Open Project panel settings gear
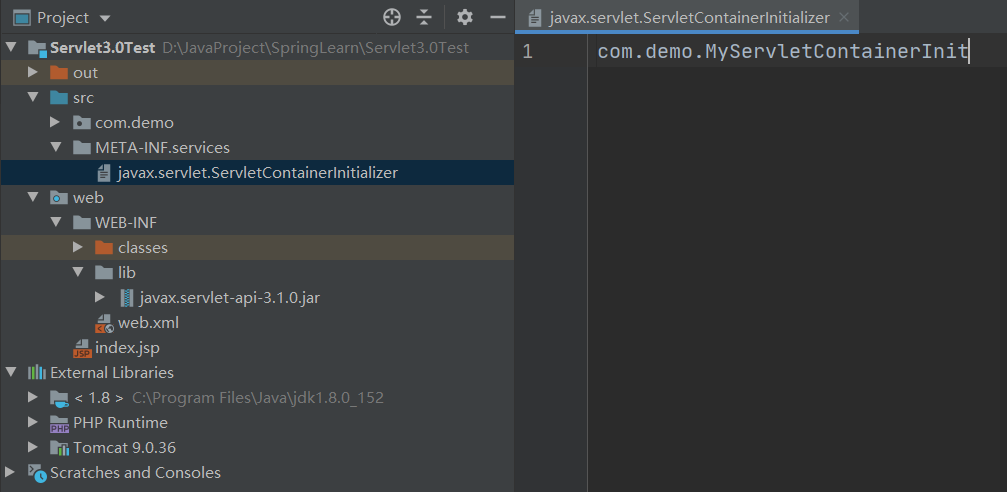Screen dimensions: 1007x492 (x=465, y=17)
